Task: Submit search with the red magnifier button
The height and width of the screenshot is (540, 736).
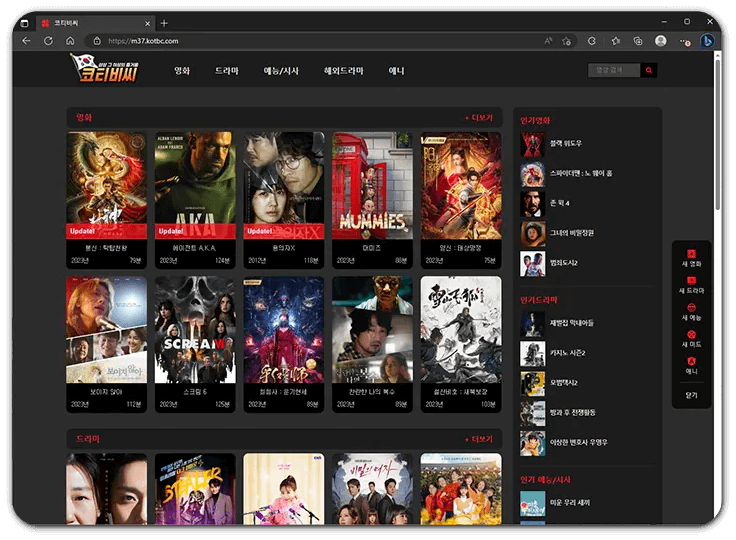Action: [x=649, y=70]
